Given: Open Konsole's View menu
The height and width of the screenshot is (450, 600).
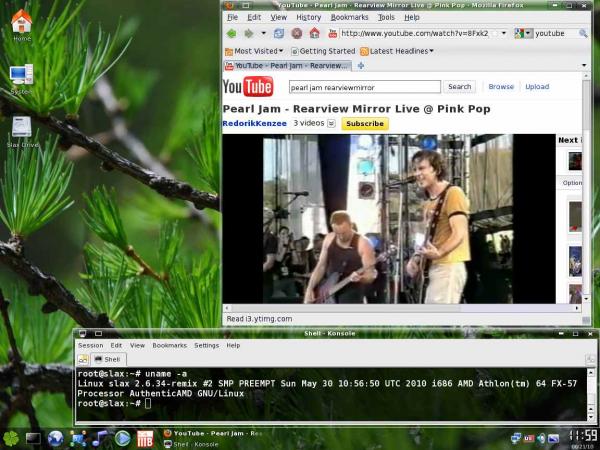Looking at the screenshot, I should 137,345.
